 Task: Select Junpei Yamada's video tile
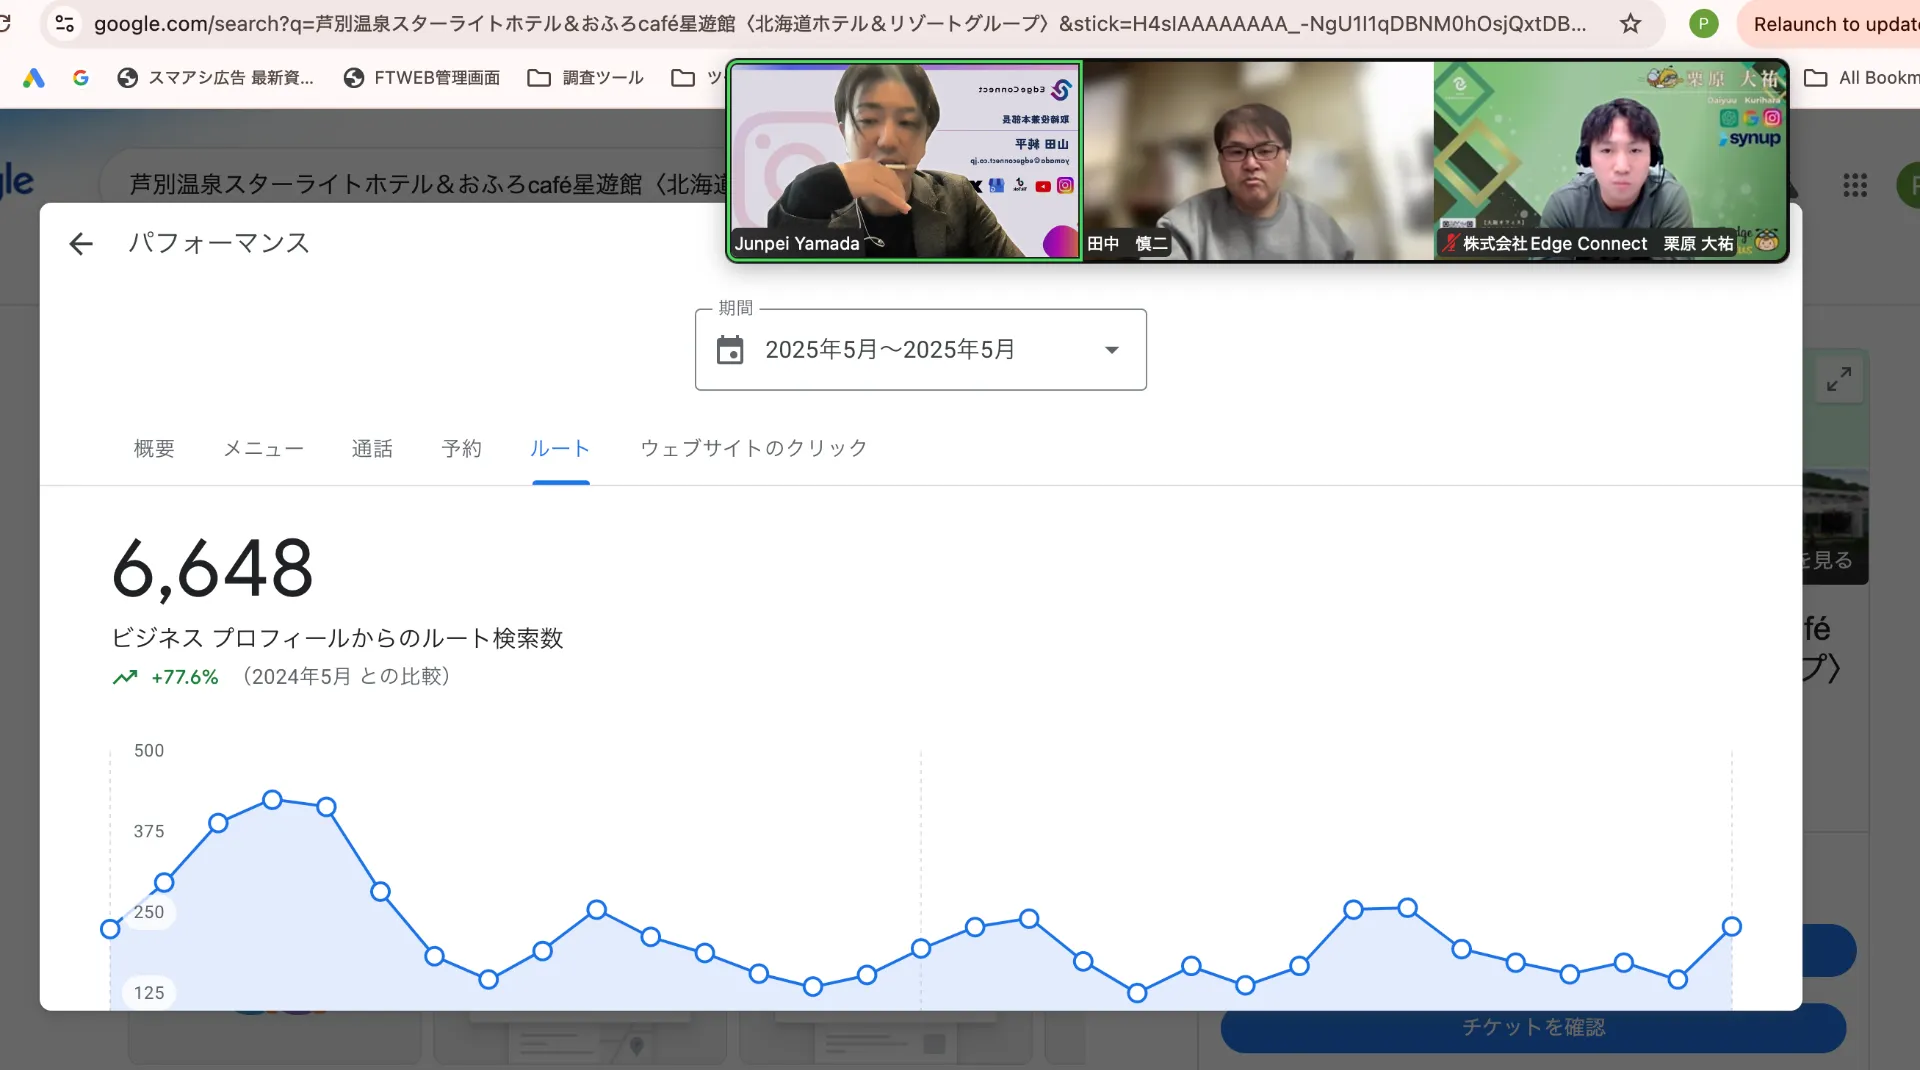tap(905, 161)
